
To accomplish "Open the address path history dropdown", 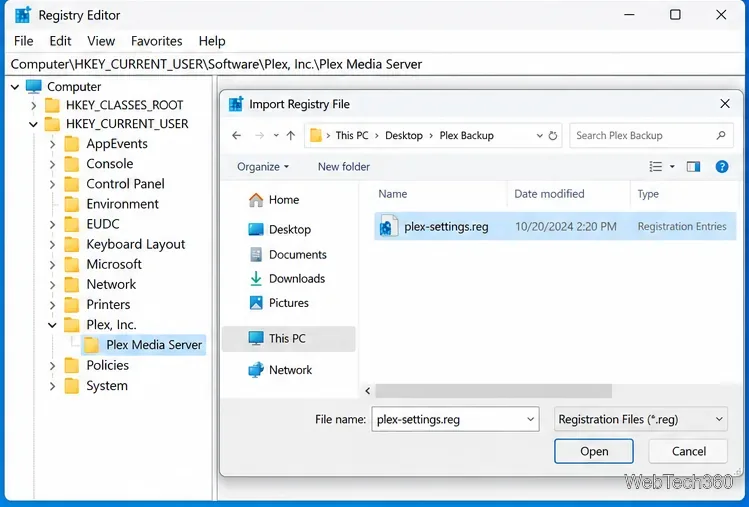I will [x=539, y=136].
